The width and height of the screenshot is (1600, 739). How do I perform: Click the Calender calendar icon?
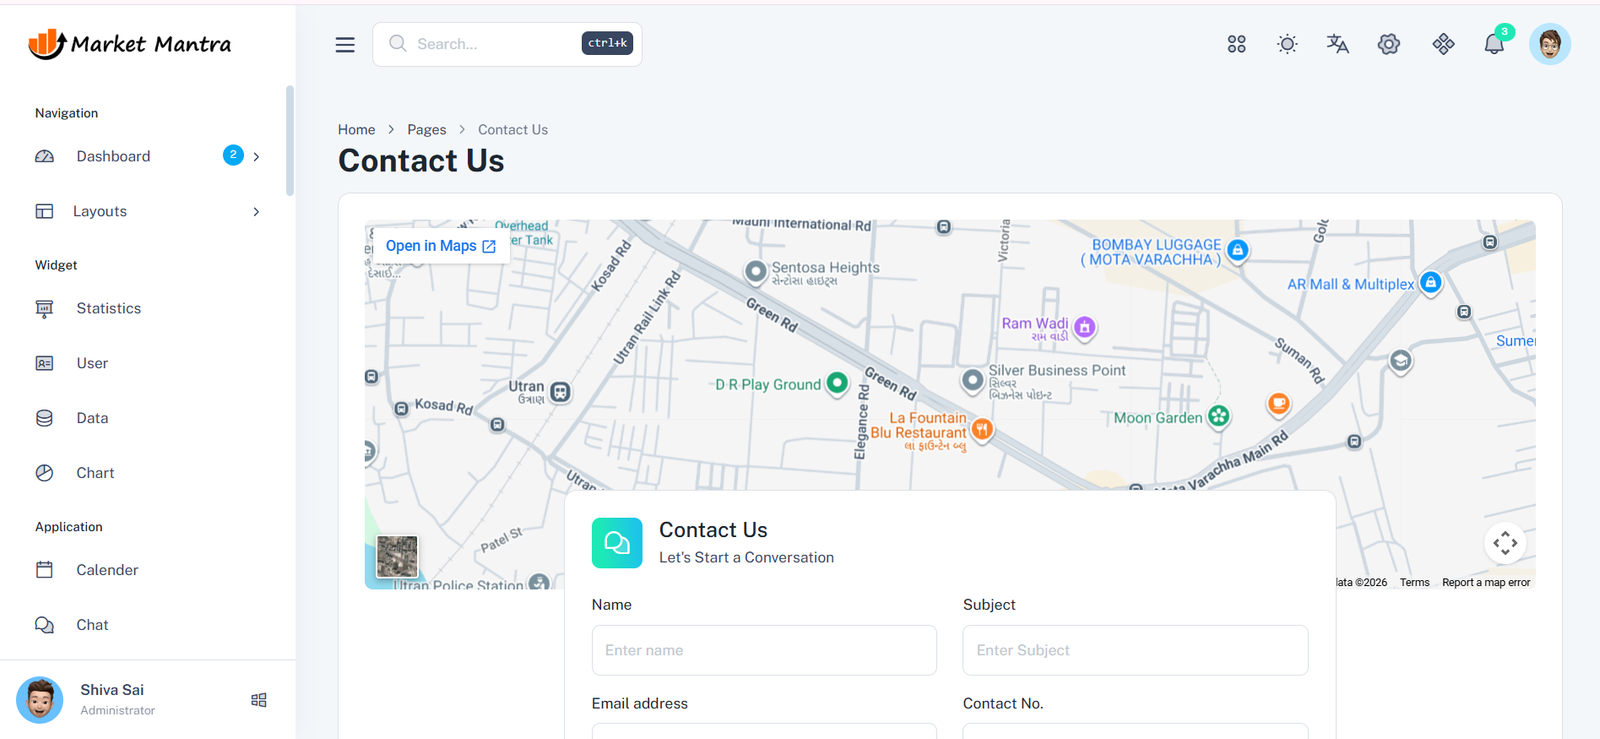pos(44,570)
